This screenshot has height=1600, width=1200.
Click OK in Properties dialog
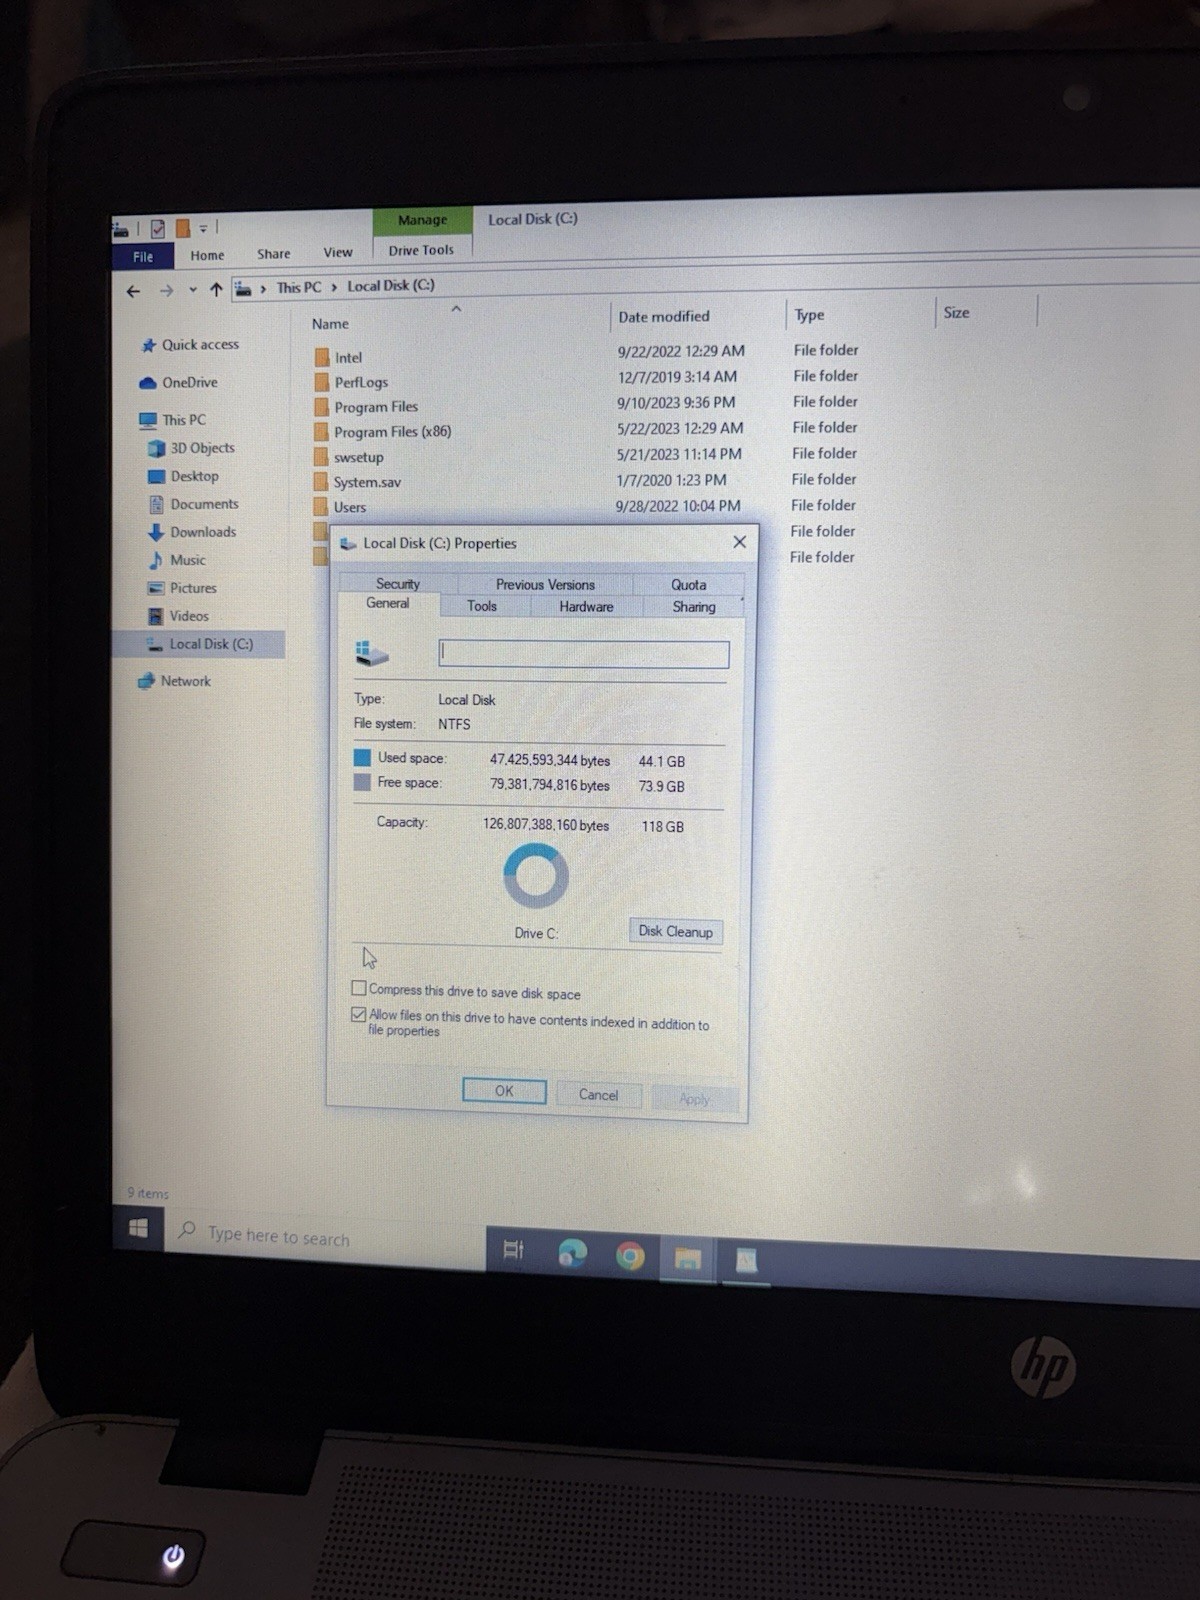(504, 1091)
